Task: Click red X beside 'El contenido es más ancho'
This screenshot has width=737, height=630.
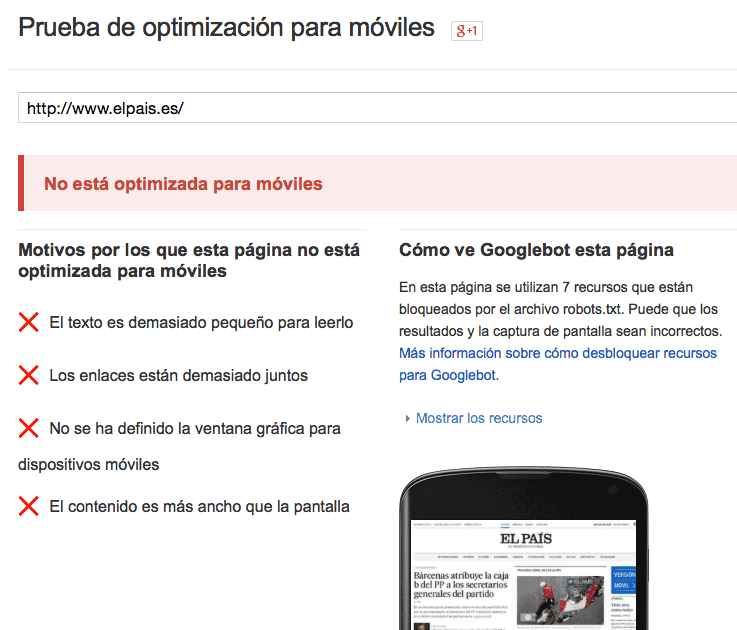Action: pyautogui.click(x=29, y=506)
